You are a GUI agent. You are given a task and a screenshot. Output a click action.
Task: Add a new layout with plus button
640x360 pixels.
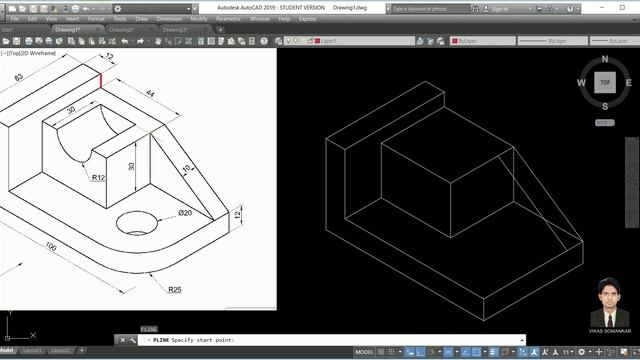point(82,350)
